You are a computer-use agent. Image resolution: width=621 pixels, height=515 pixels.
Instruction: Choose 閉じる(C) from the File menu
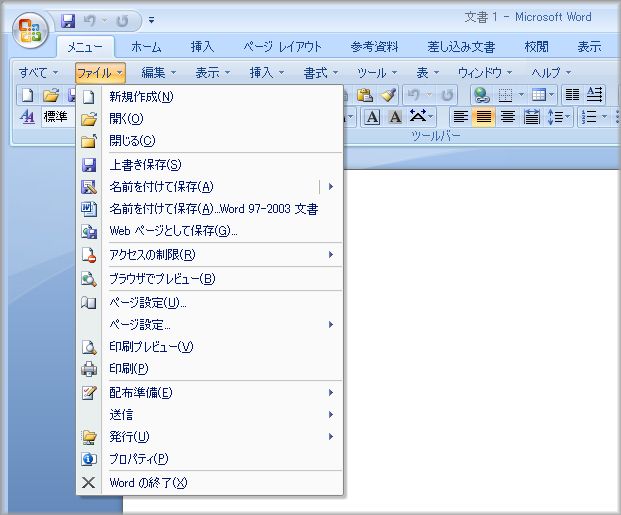(210, 141)
